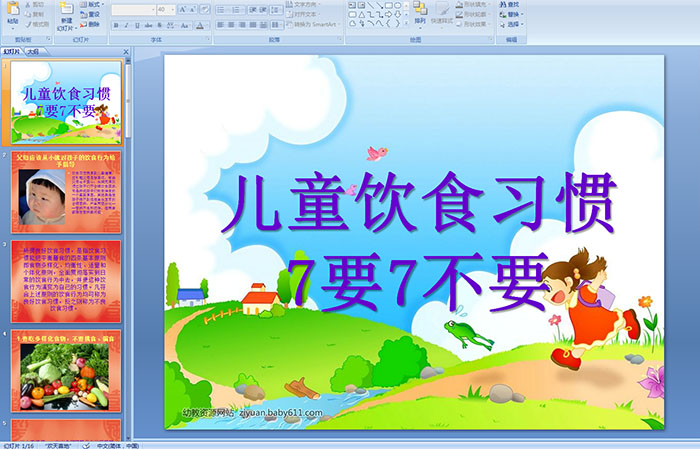
Task: Select the Rectangle shape in gallery
Action: [x=388, y=5]
